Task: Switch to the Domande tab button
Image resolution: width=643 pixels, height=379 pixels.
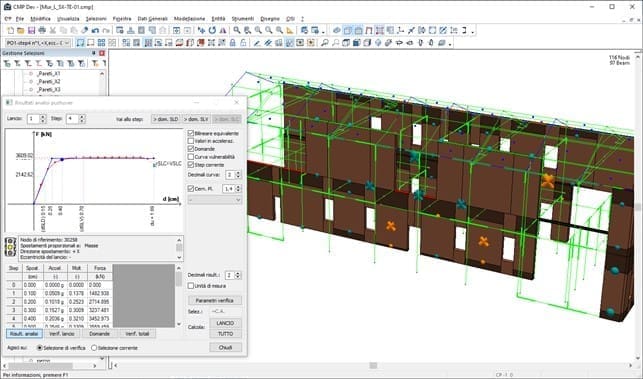Action: [99, 334]
